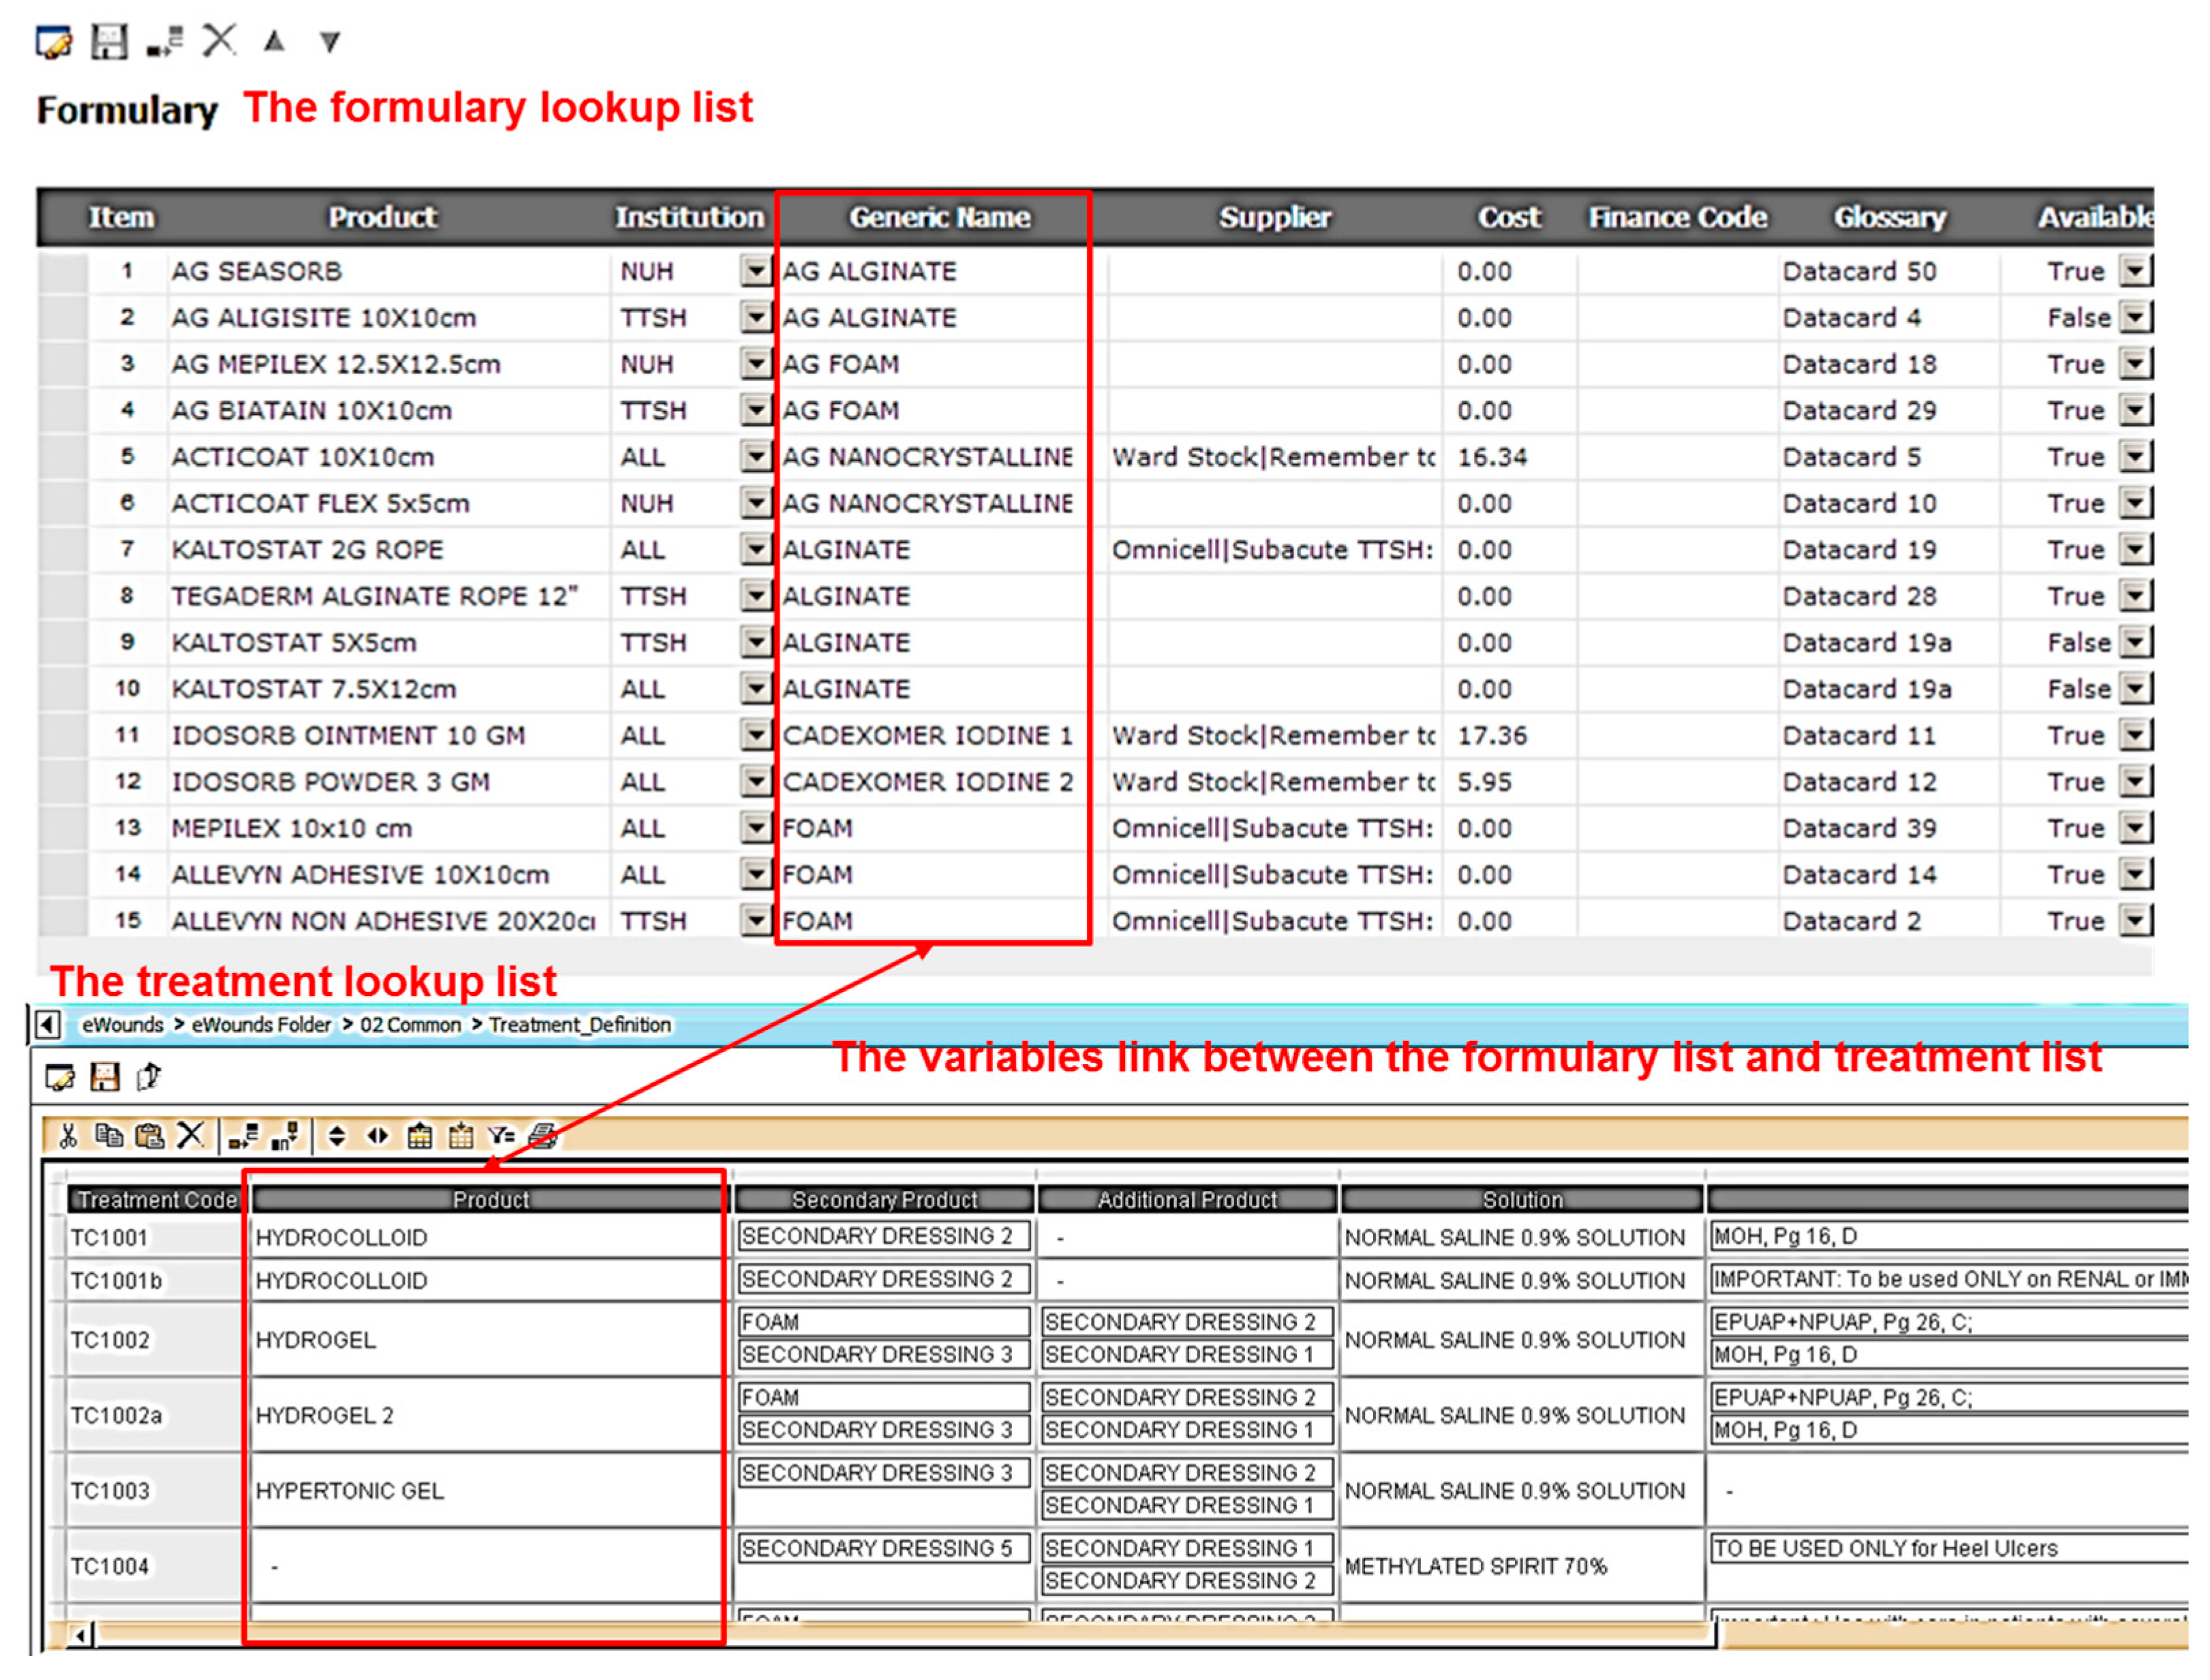The image size is (2210, 1680).
Task: Click the back arrow left of breadcrumb
Action: pos(46,1025)
